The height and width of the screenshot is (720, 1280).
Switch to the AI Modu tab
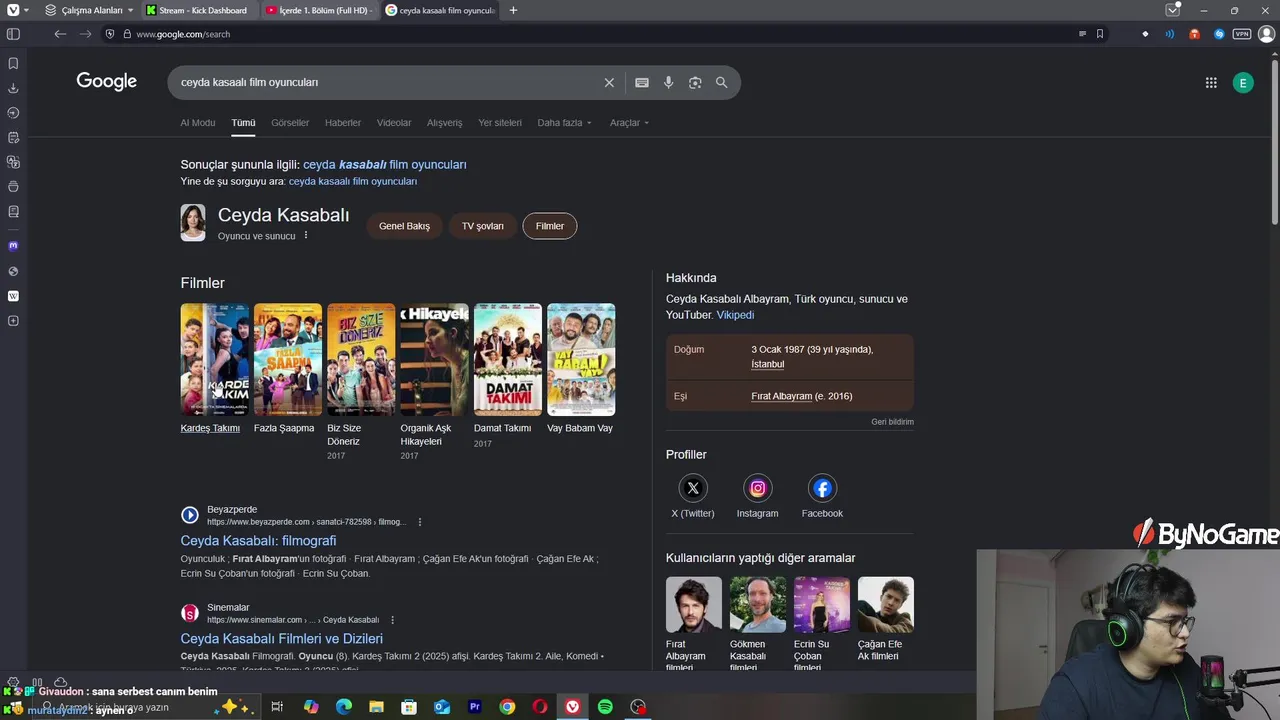(198, 123)
